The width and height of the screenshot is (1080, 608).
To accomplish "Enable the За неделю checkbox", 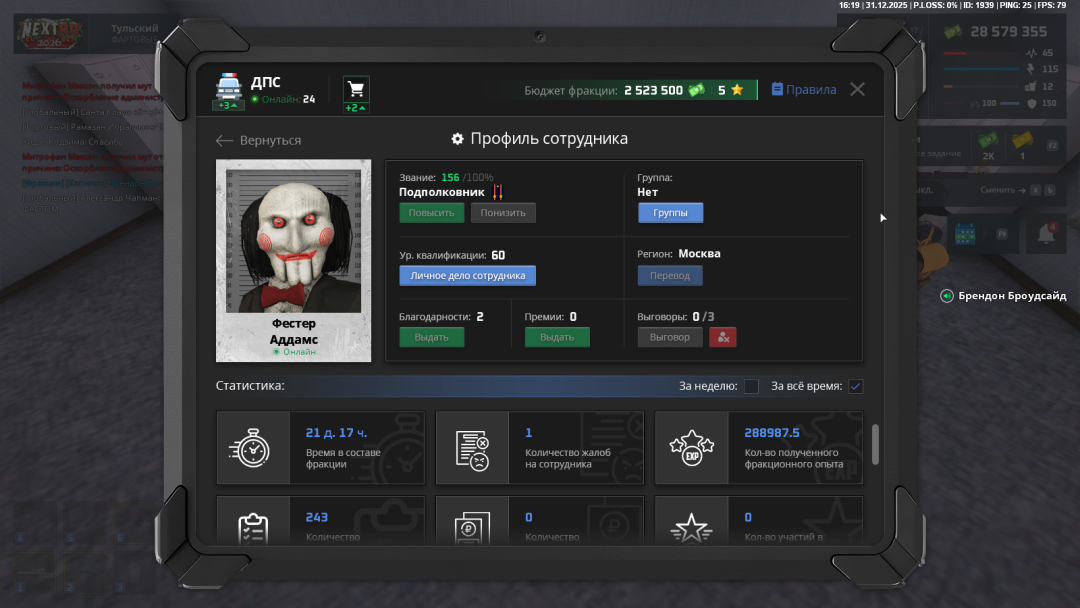I will coord(751,386).
